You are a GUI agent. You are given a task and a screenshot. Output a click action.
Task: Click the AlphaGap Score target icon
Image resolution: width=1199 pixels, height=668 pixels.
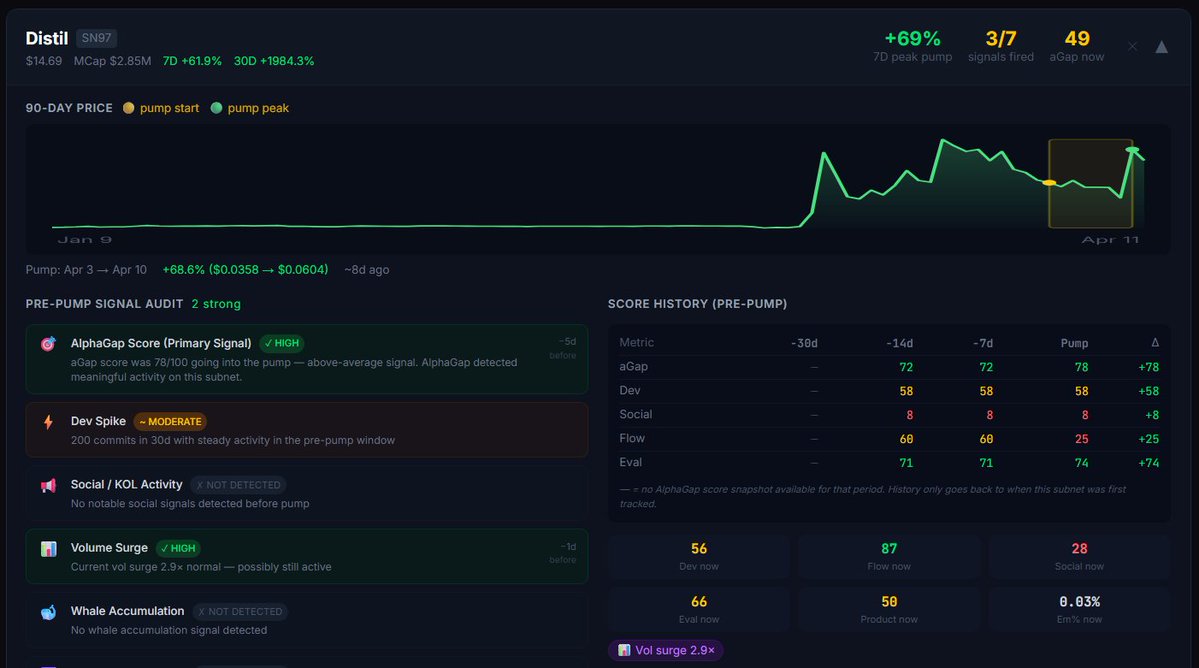tap(48, 344)
